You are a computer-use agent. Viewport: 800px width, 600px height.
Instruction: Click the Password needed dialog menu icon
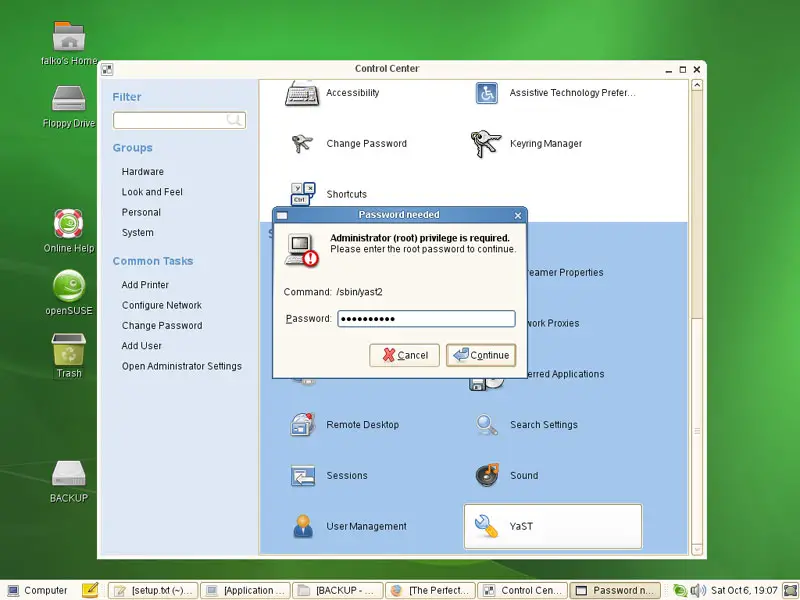(x=282, y=215)
